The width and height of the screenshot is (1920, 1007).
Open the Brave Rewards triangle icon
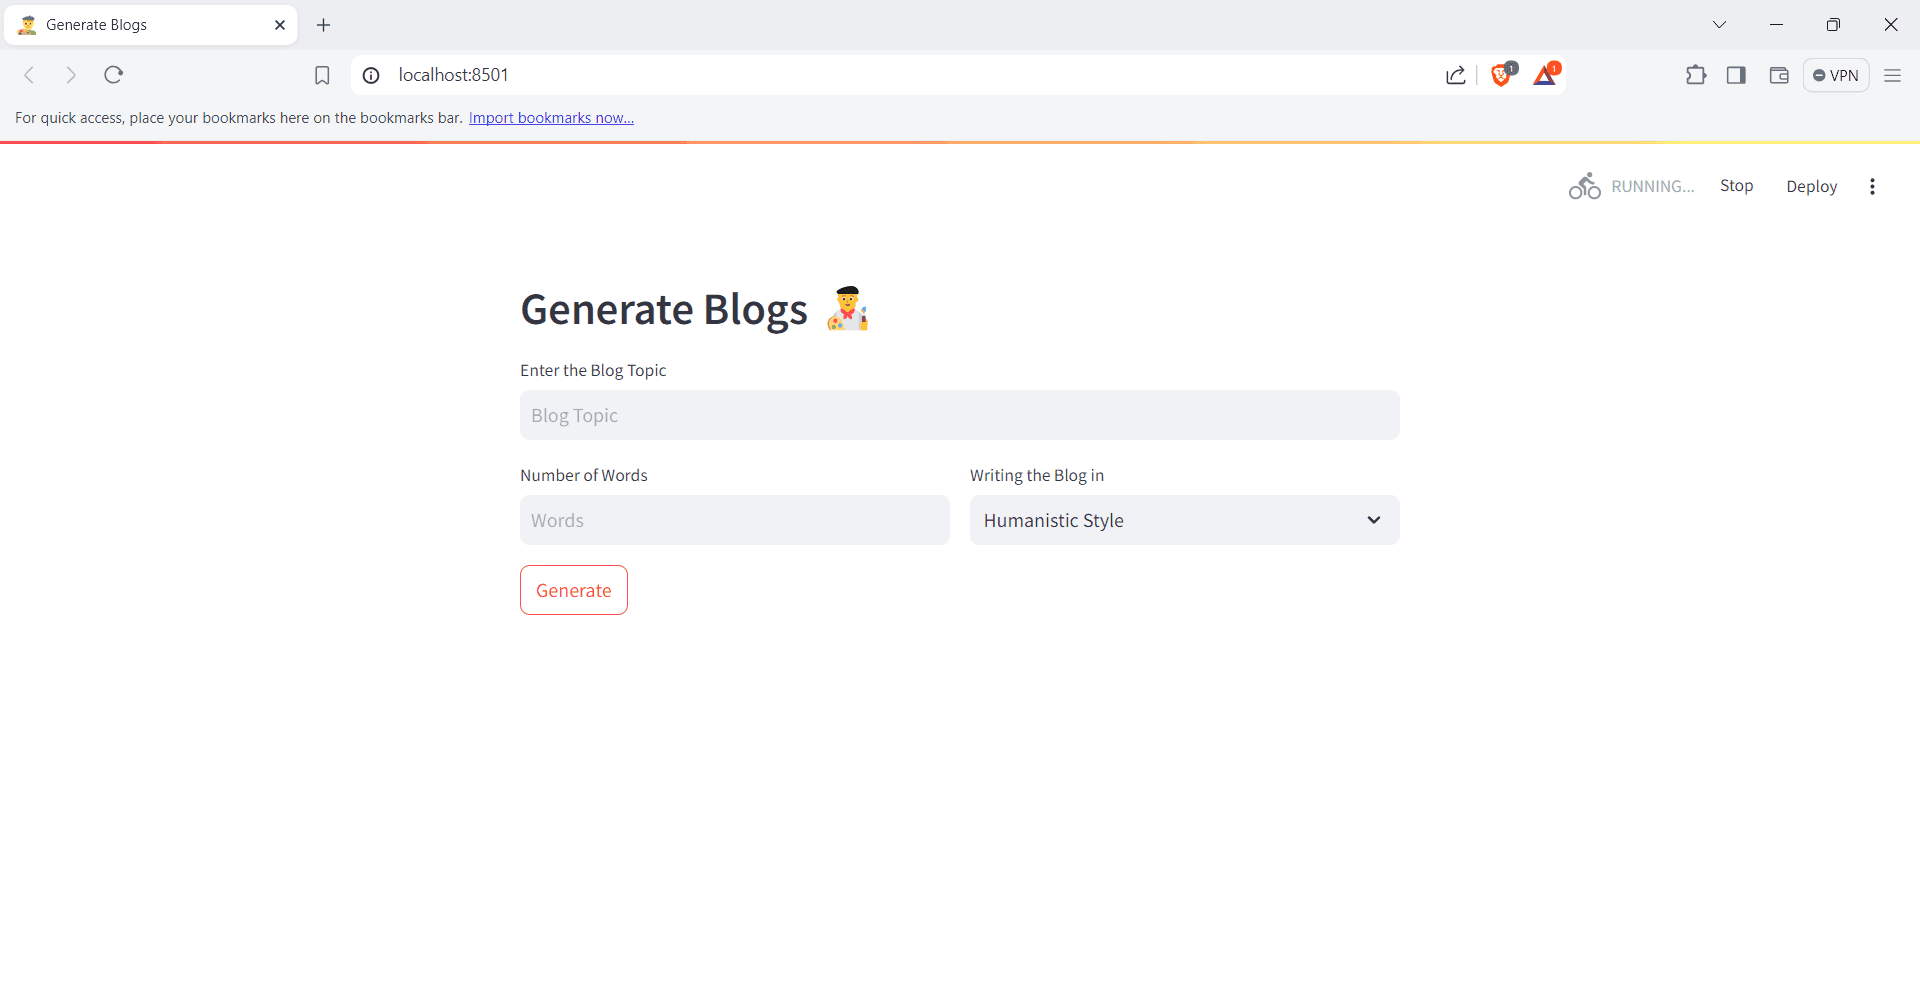[1545, 75]
